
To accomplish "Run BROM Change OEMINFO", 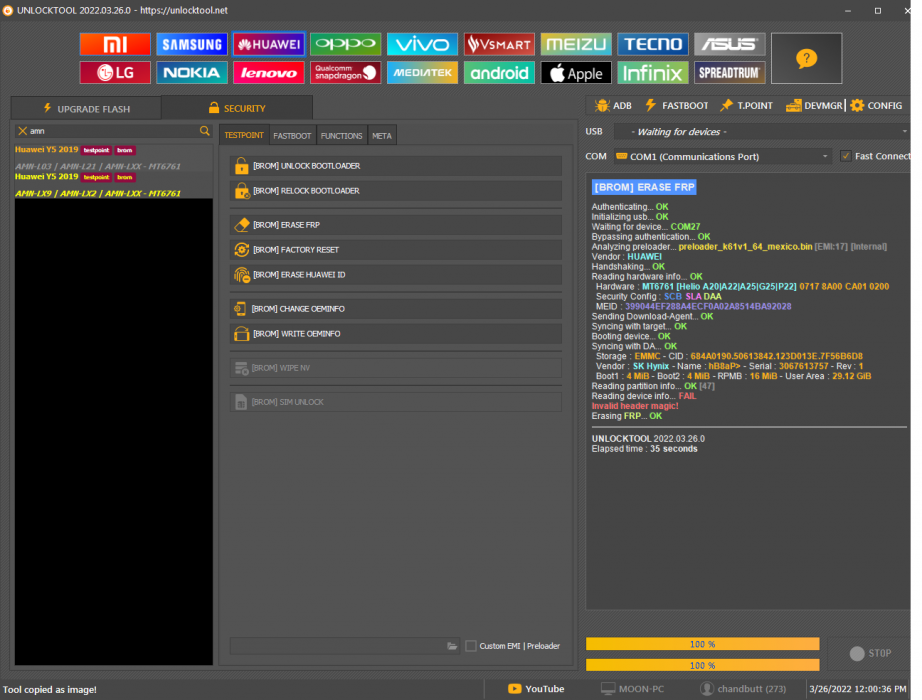I will click(396, 309).
